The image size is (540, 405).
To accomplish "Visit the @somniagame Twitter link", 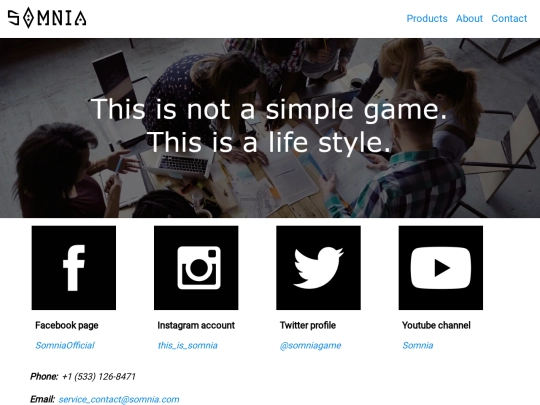I will [310, 345].
